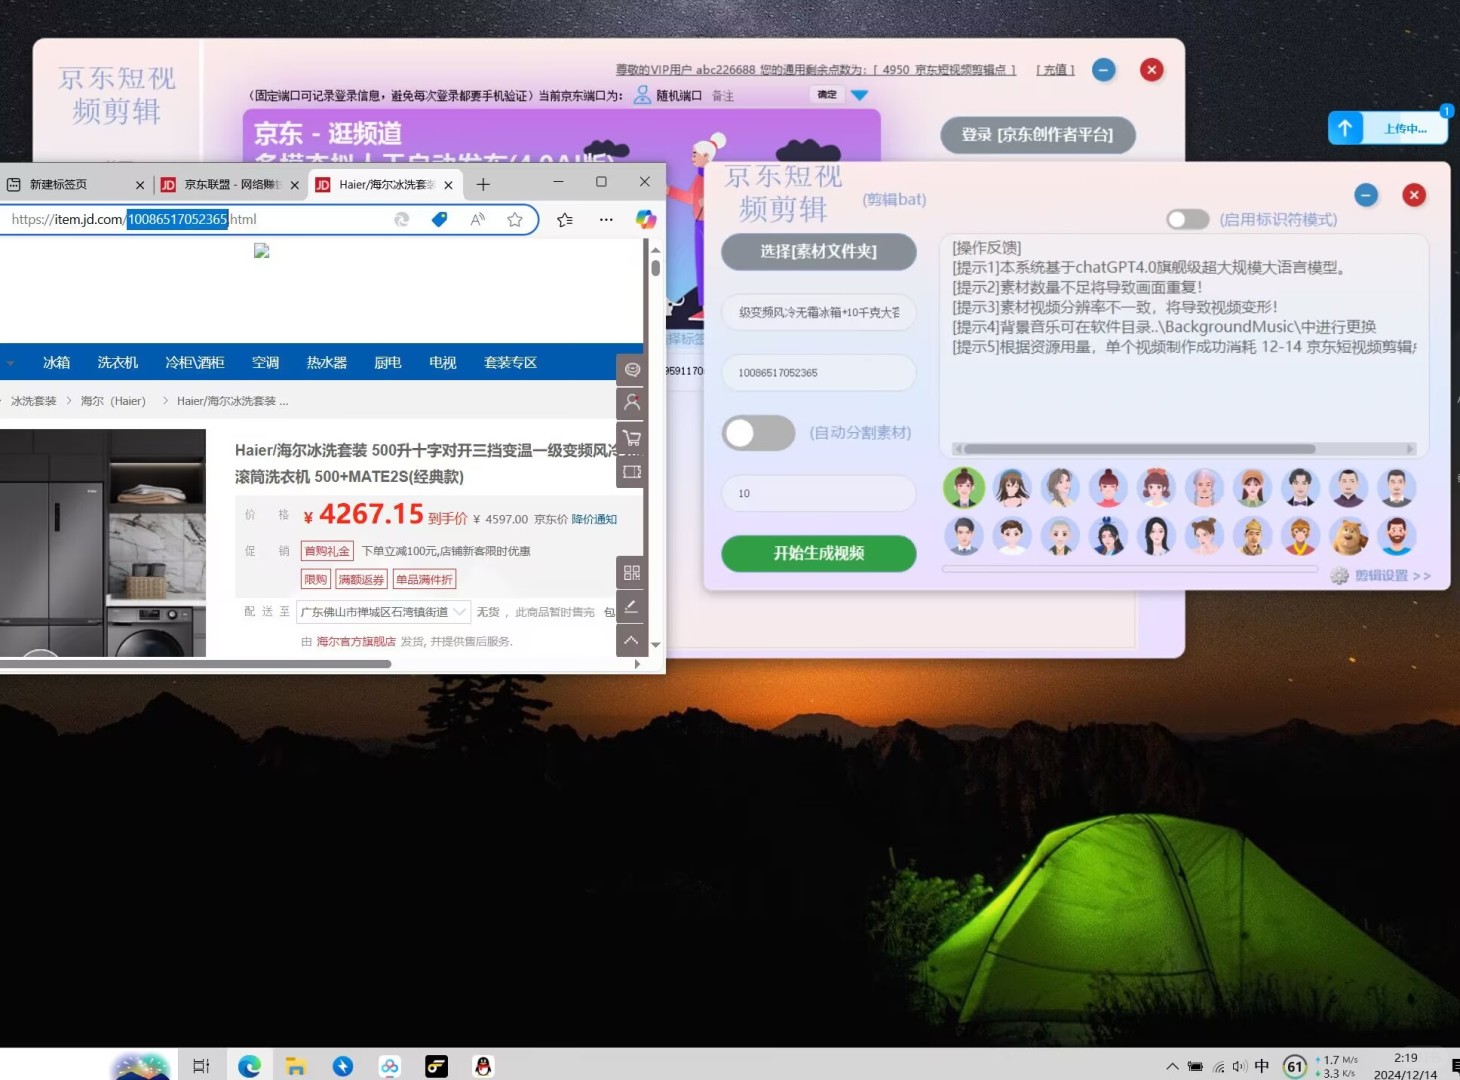Click the 降价通知 link
The image size is (1460, 1080).
pyautogui.click(x=594, y=519)
